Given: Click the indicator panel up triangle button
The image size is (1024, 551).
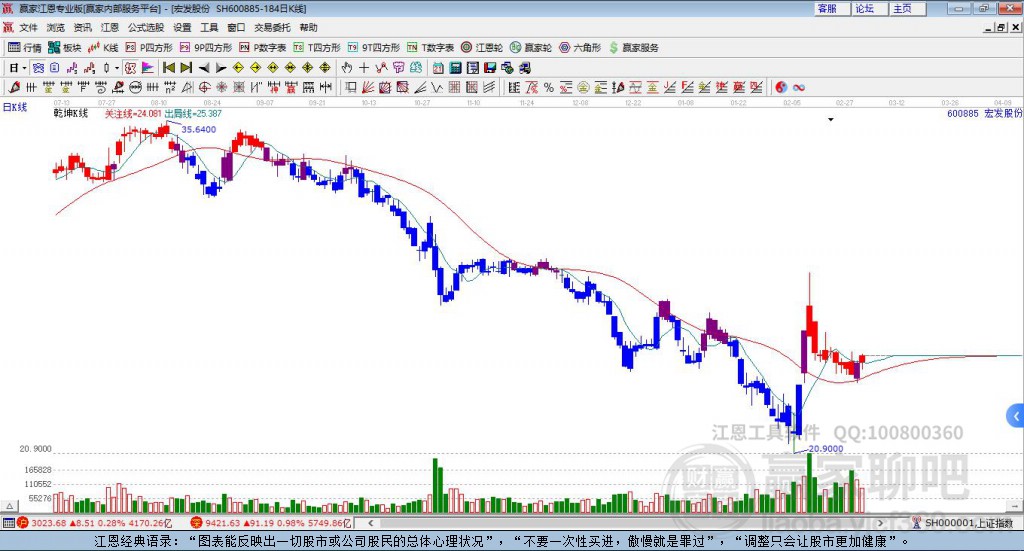Looking at the screenshot, I should coord(9,506).
